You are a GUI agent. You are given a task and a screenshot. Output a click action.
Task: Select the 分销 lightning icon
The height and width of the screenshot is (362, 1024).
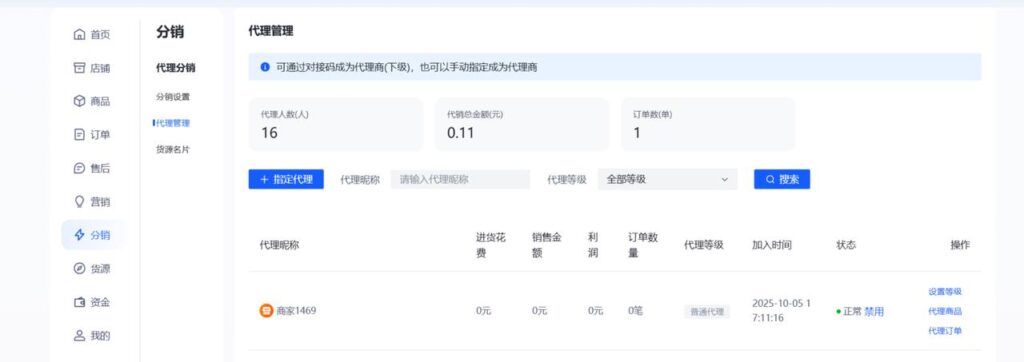click(79, 235)
